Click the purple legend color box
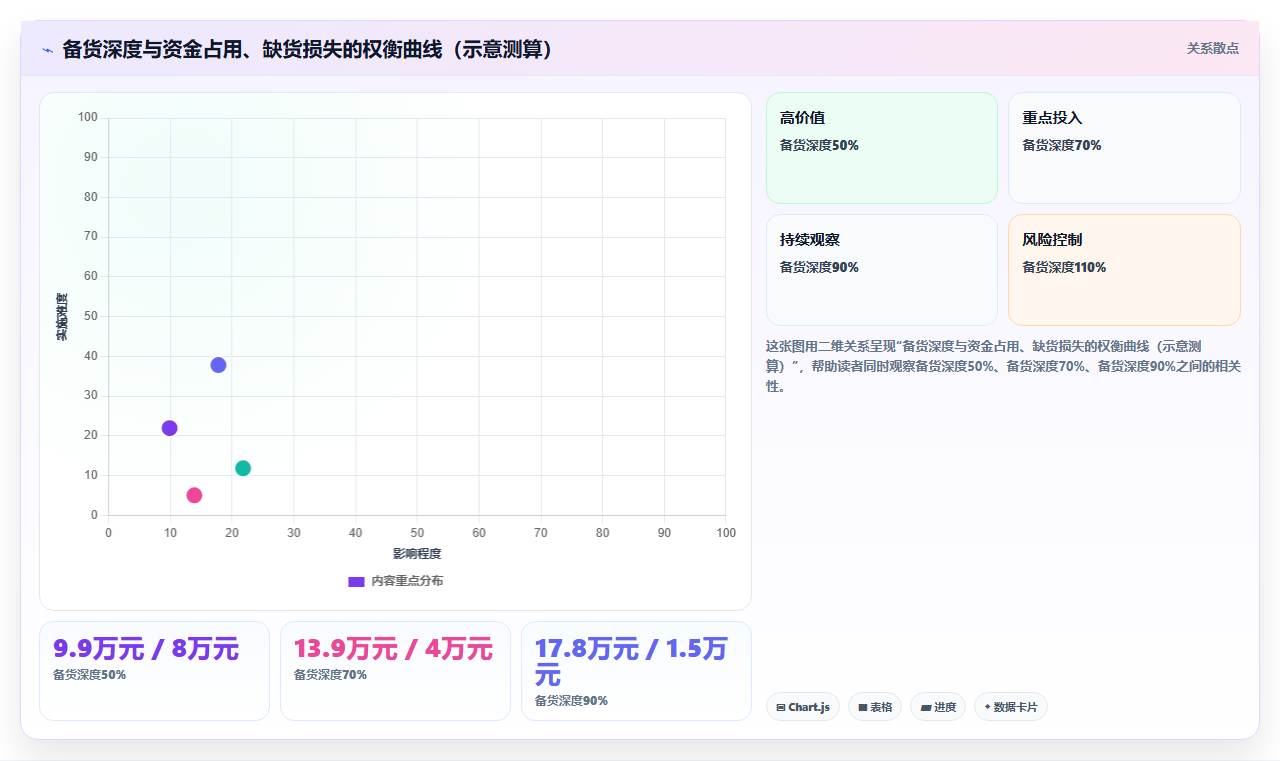Screen dimensions: 1280x761 (356, 581)
